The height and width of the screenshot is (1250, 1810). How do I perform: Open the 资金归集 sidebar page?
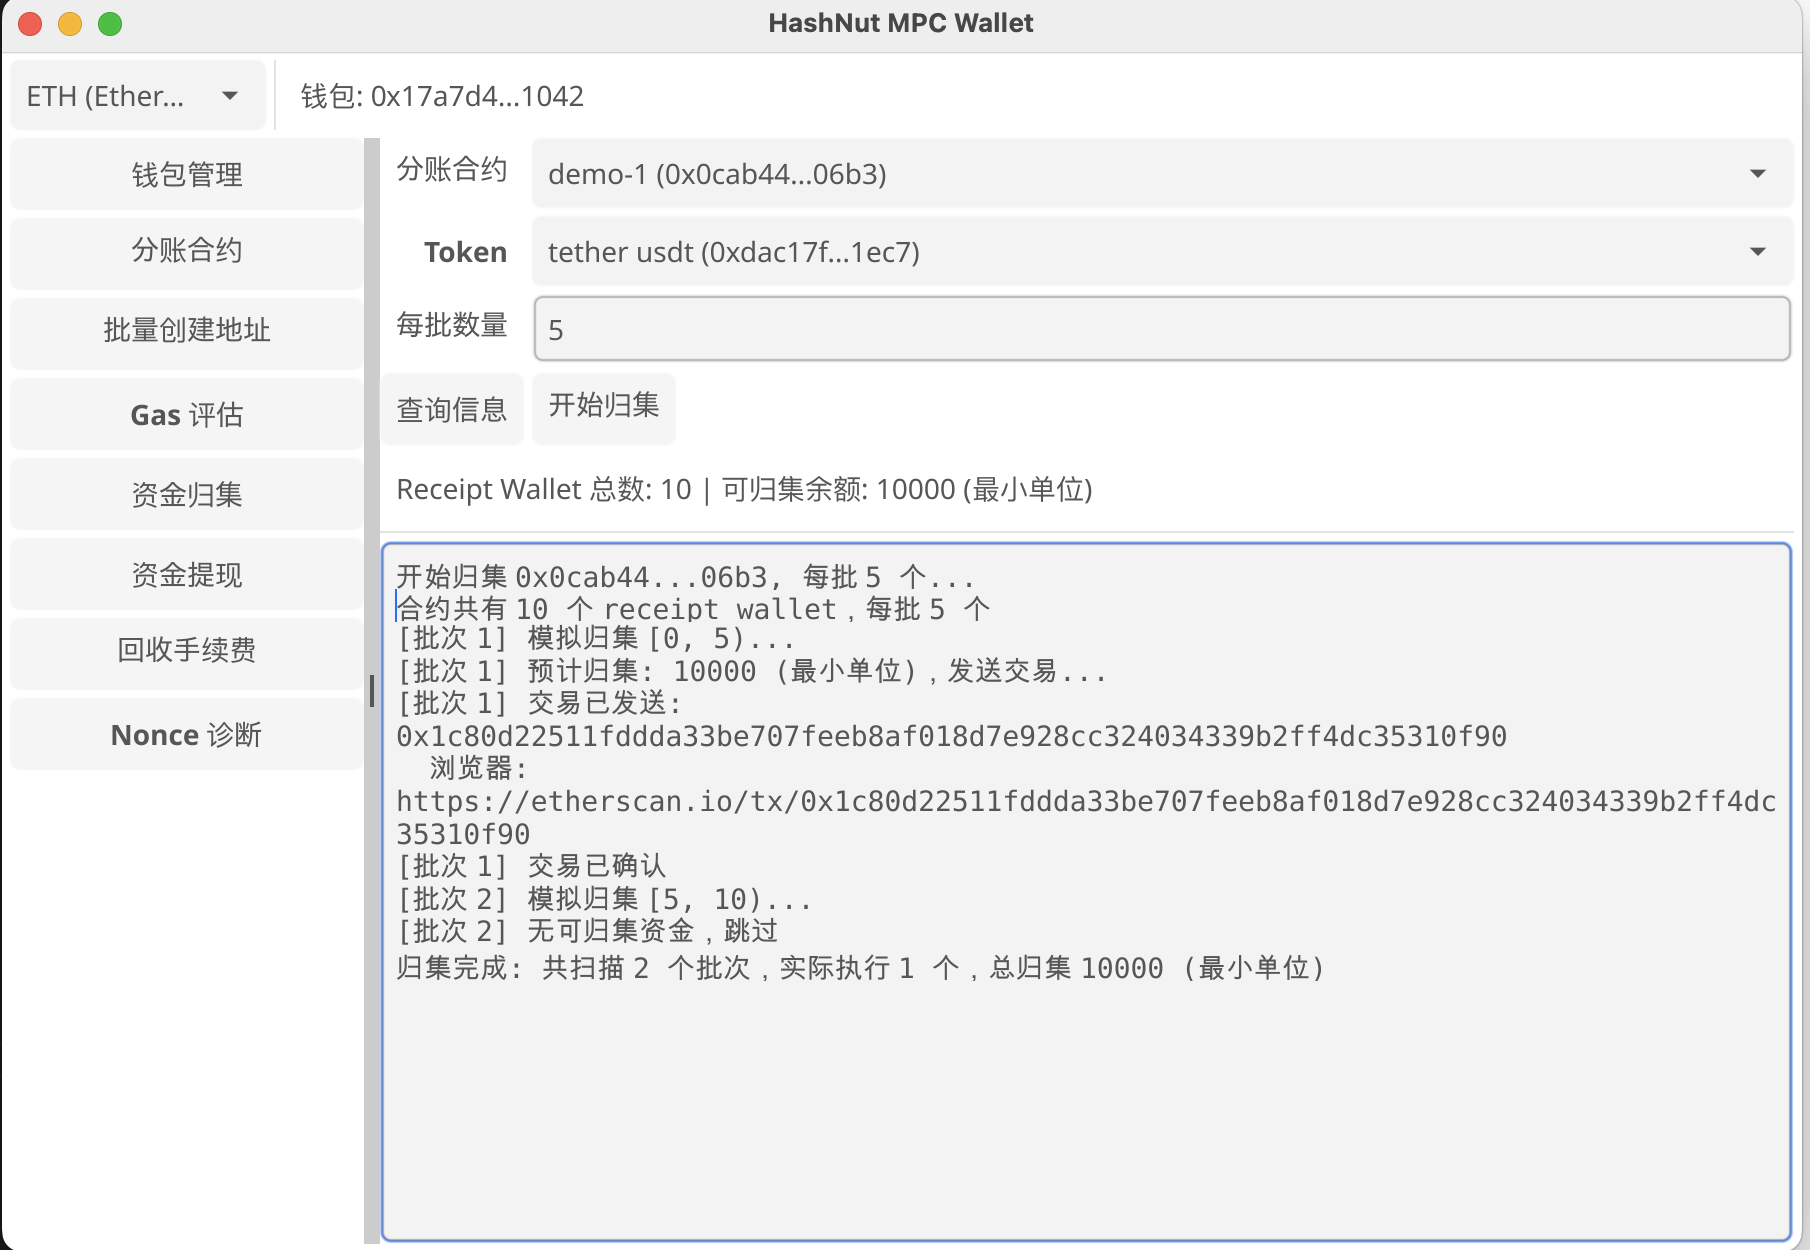(187, 495)
